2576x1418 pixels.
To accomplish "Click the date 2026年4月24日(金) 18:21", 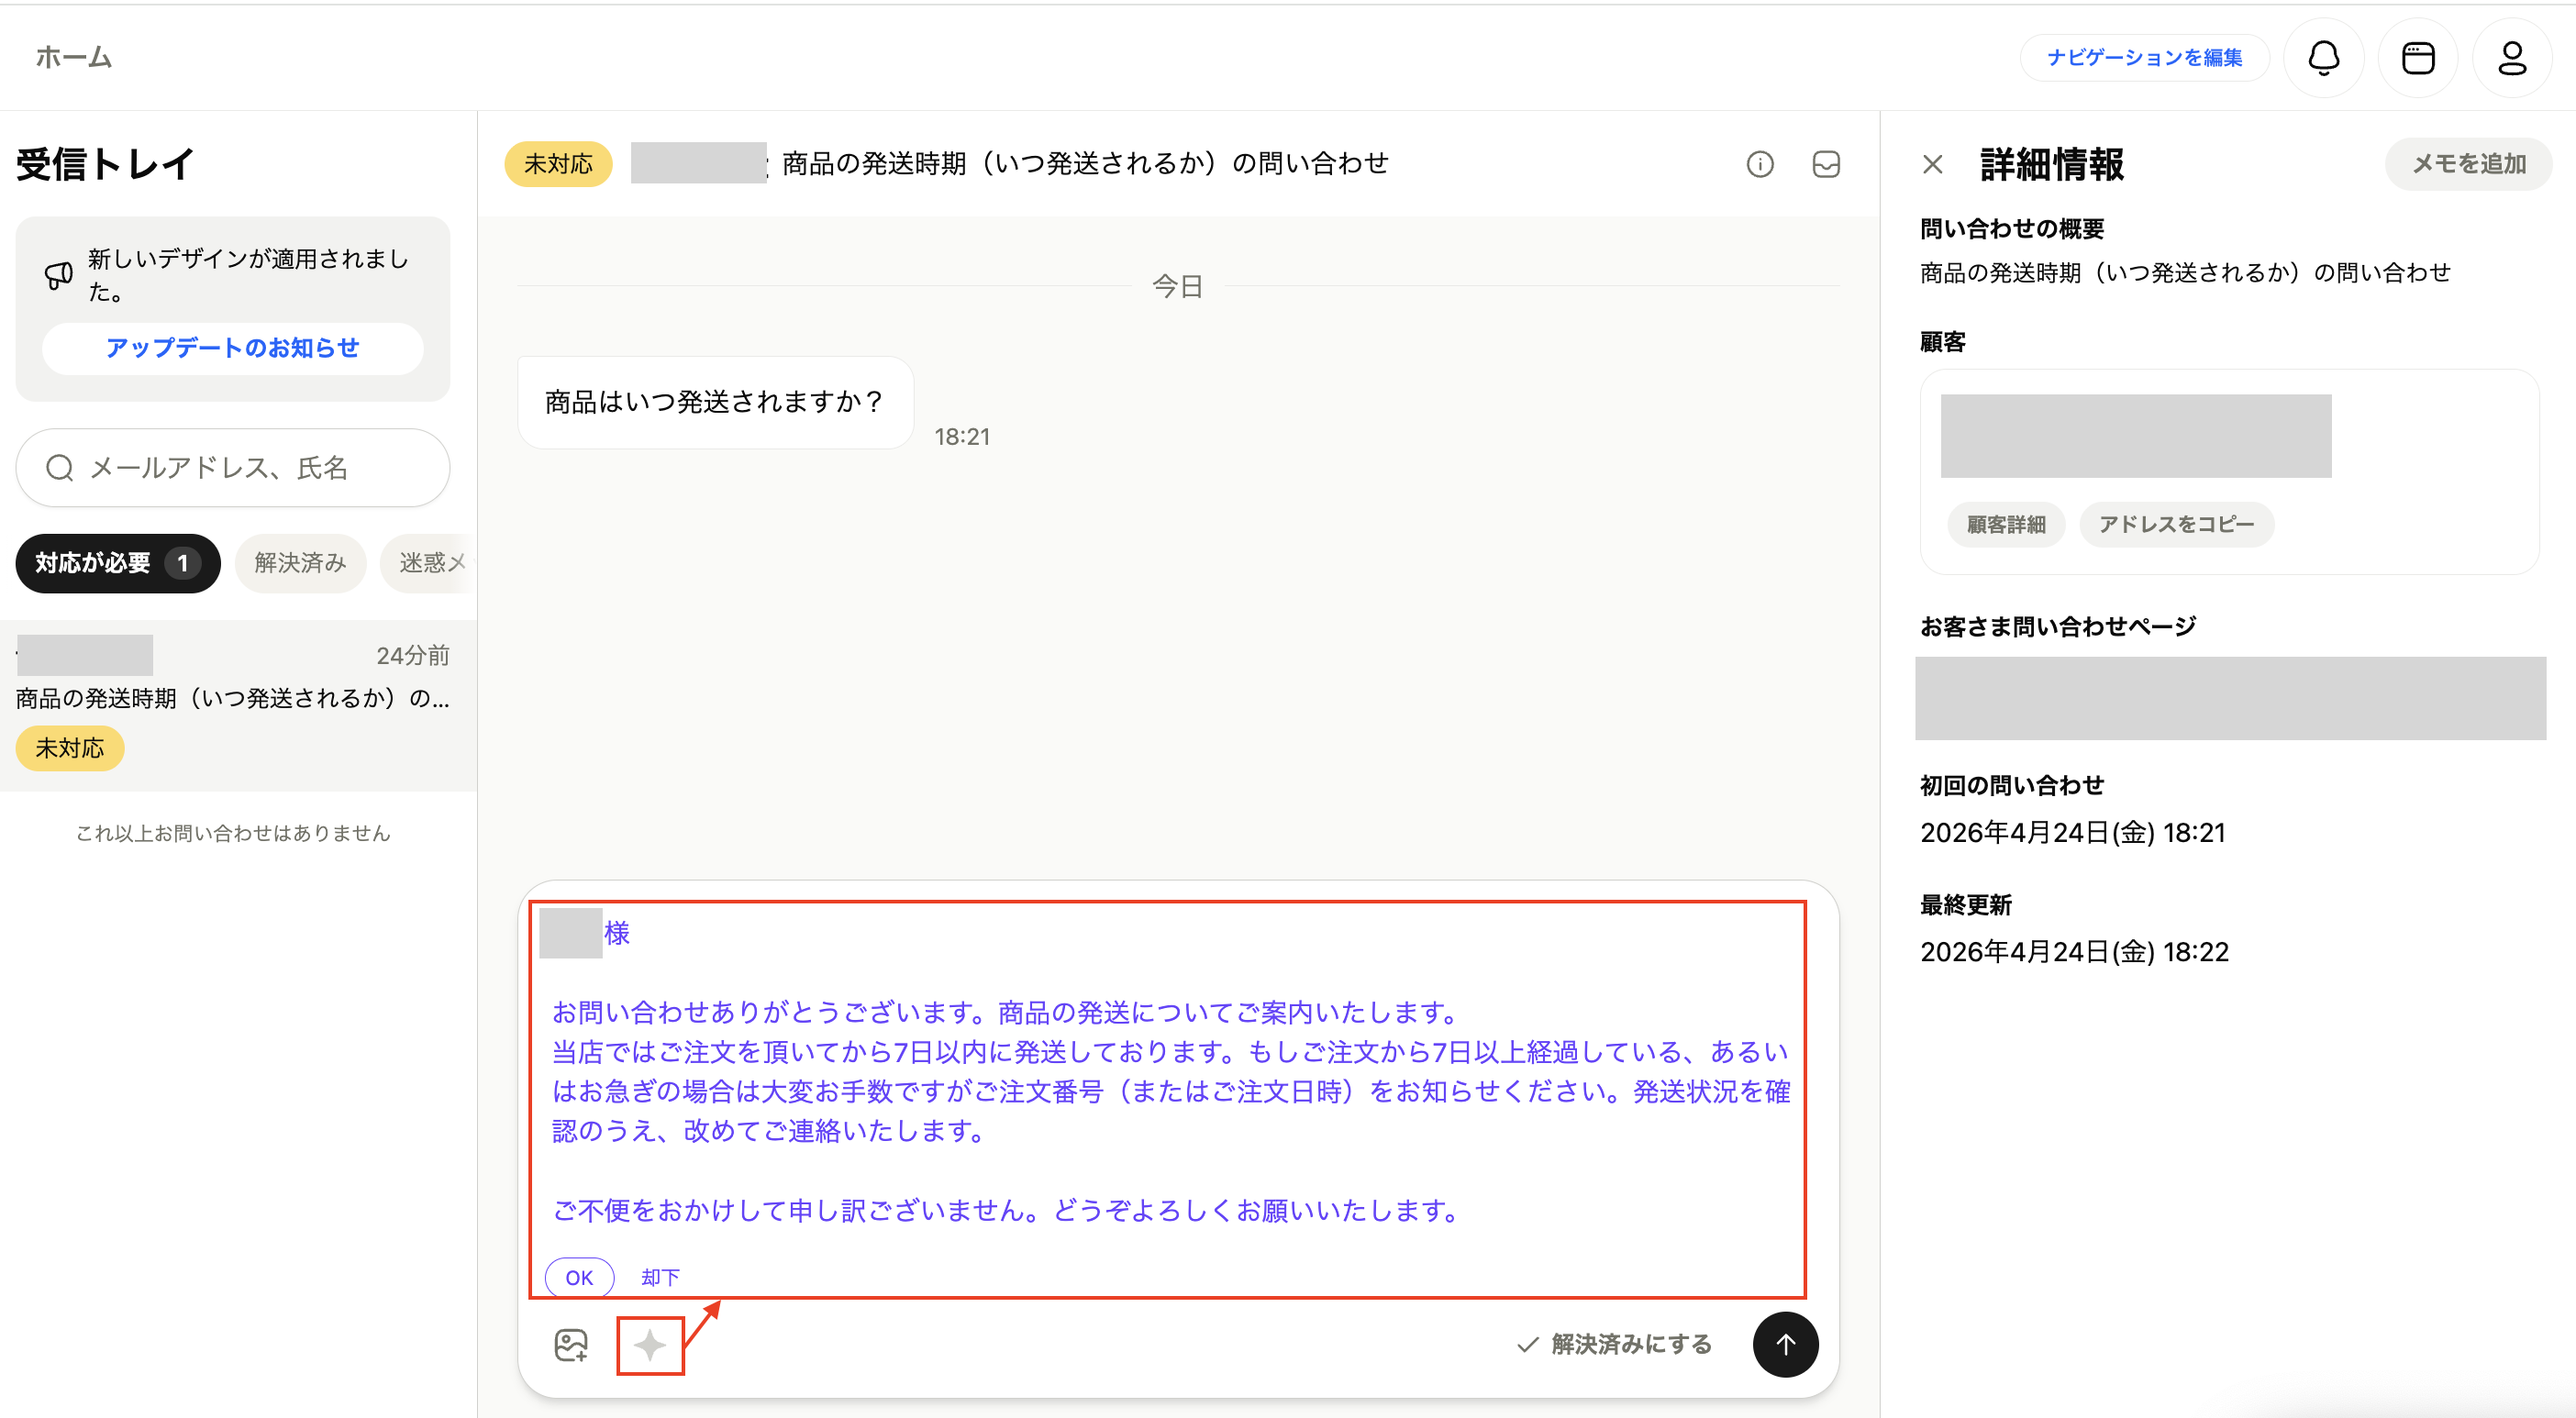I will click(x=2072, y=832).
